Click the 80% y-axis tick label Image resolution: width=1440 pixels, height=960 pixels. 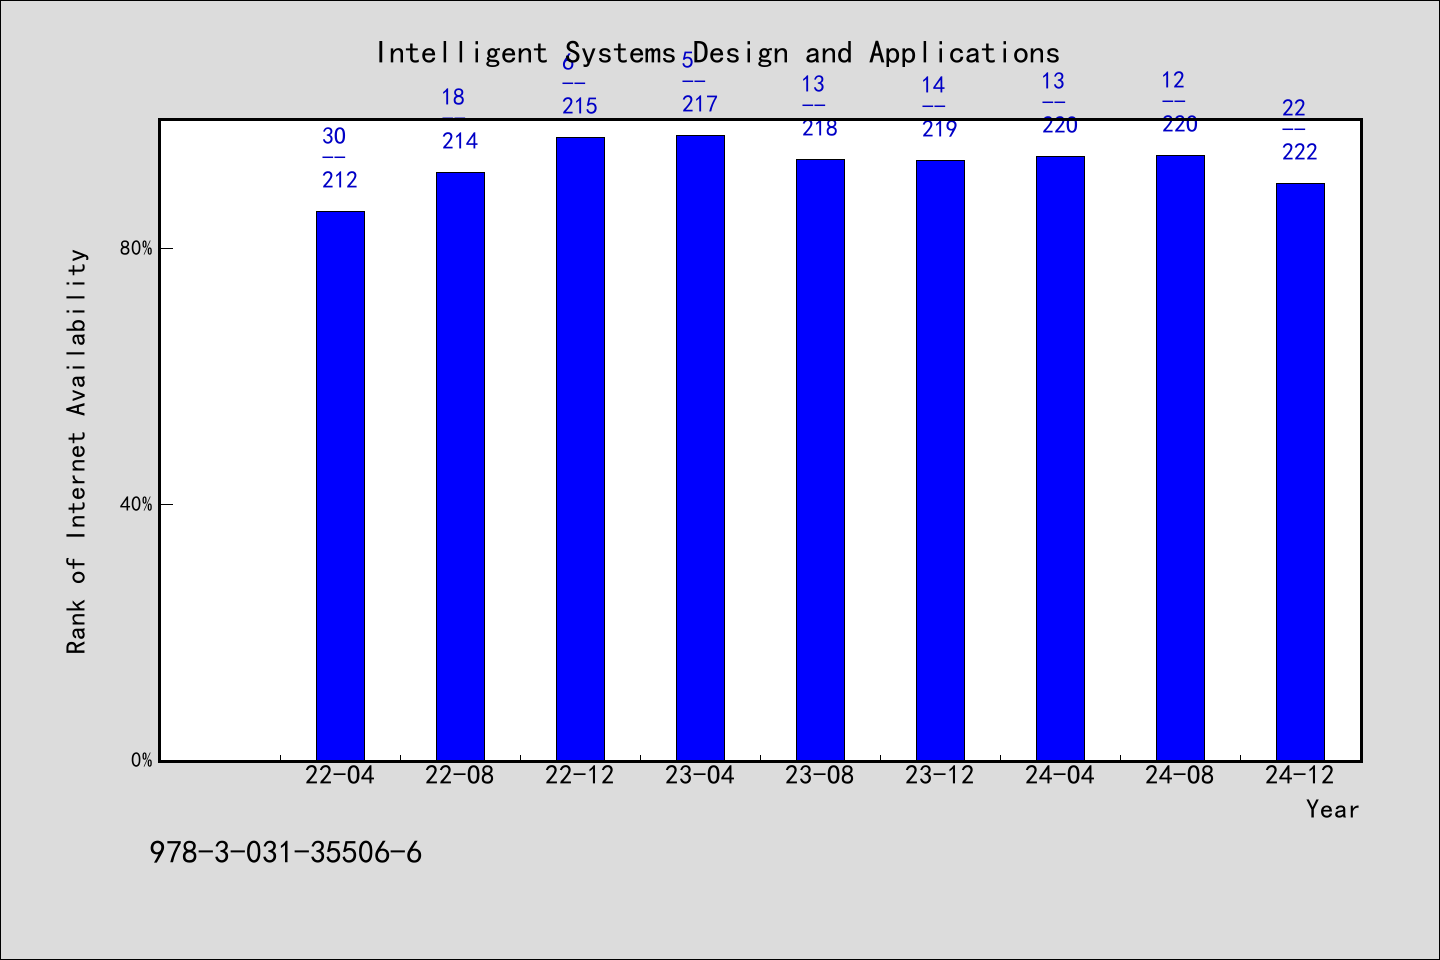tap(136, 248)
